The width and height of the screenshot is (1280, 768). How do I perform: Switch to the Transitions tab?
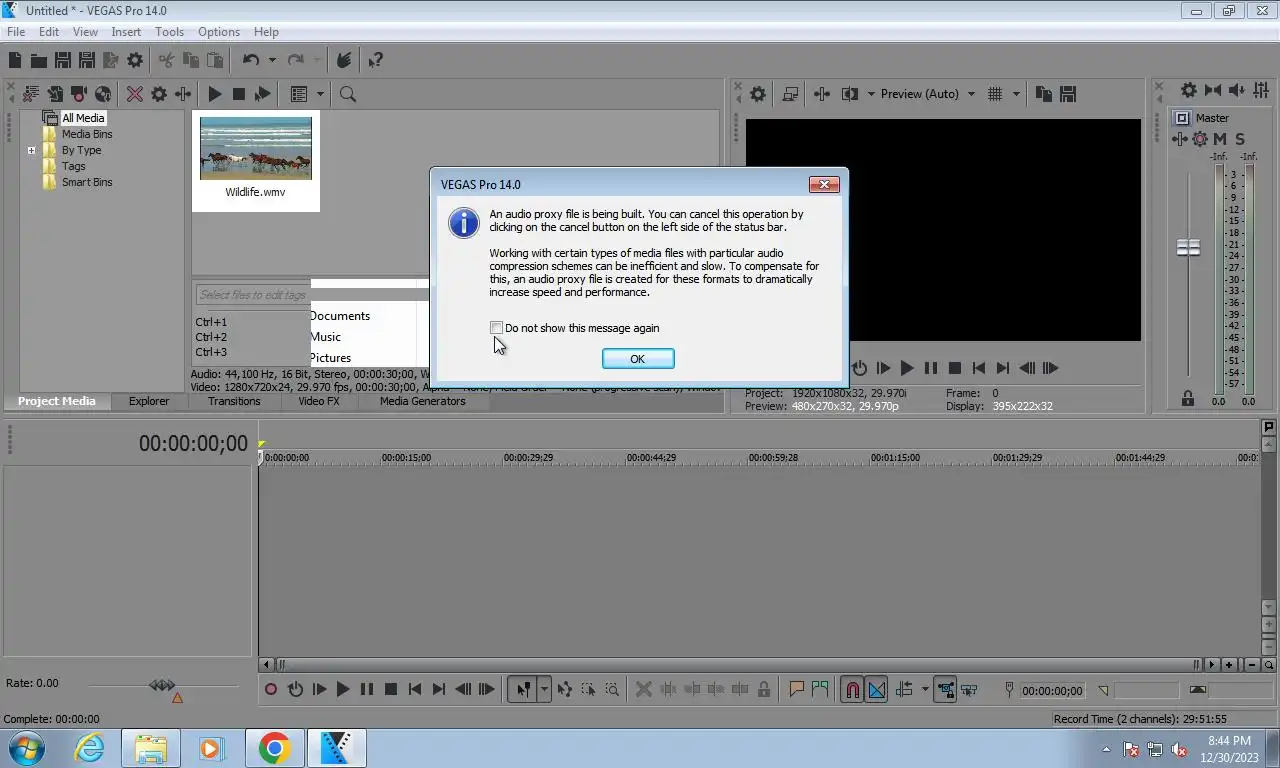click(x=234, y=401)
